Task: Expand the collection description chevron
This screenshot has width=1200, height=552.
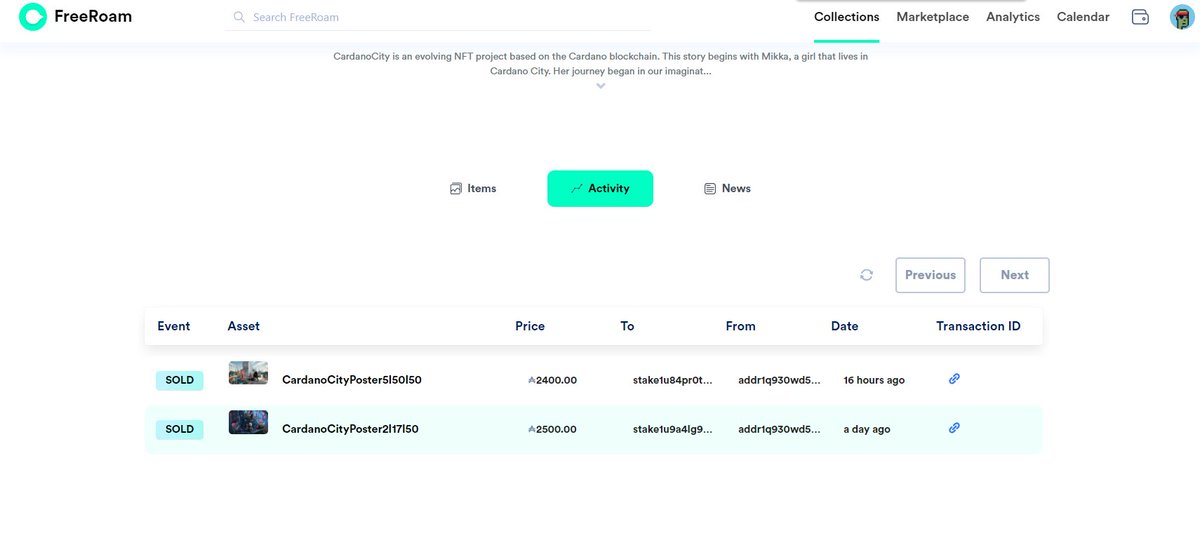Action: tap(600, 86)
